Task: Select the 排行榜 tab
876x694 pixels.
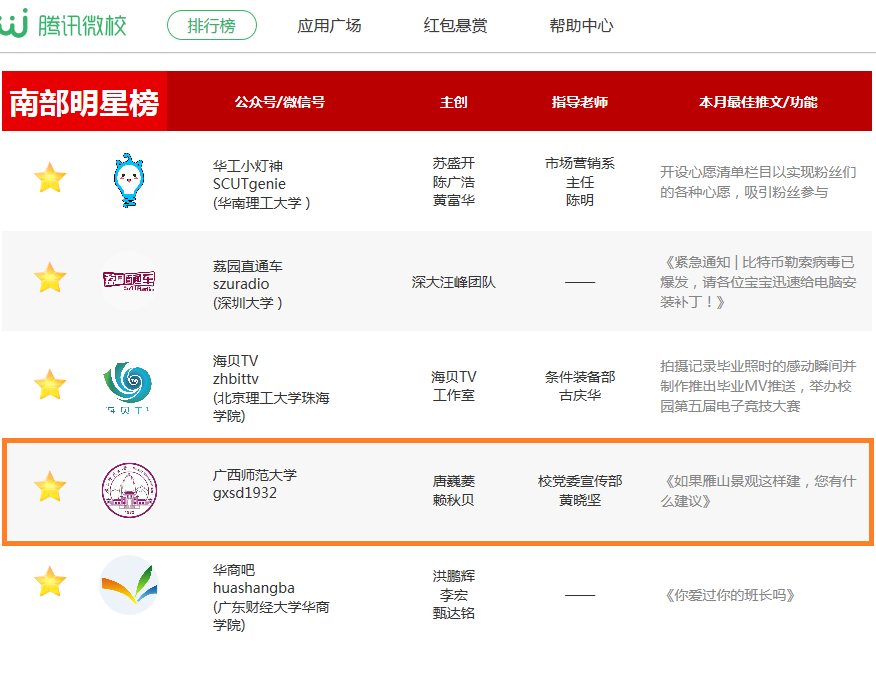Action: tap(212, 26)
